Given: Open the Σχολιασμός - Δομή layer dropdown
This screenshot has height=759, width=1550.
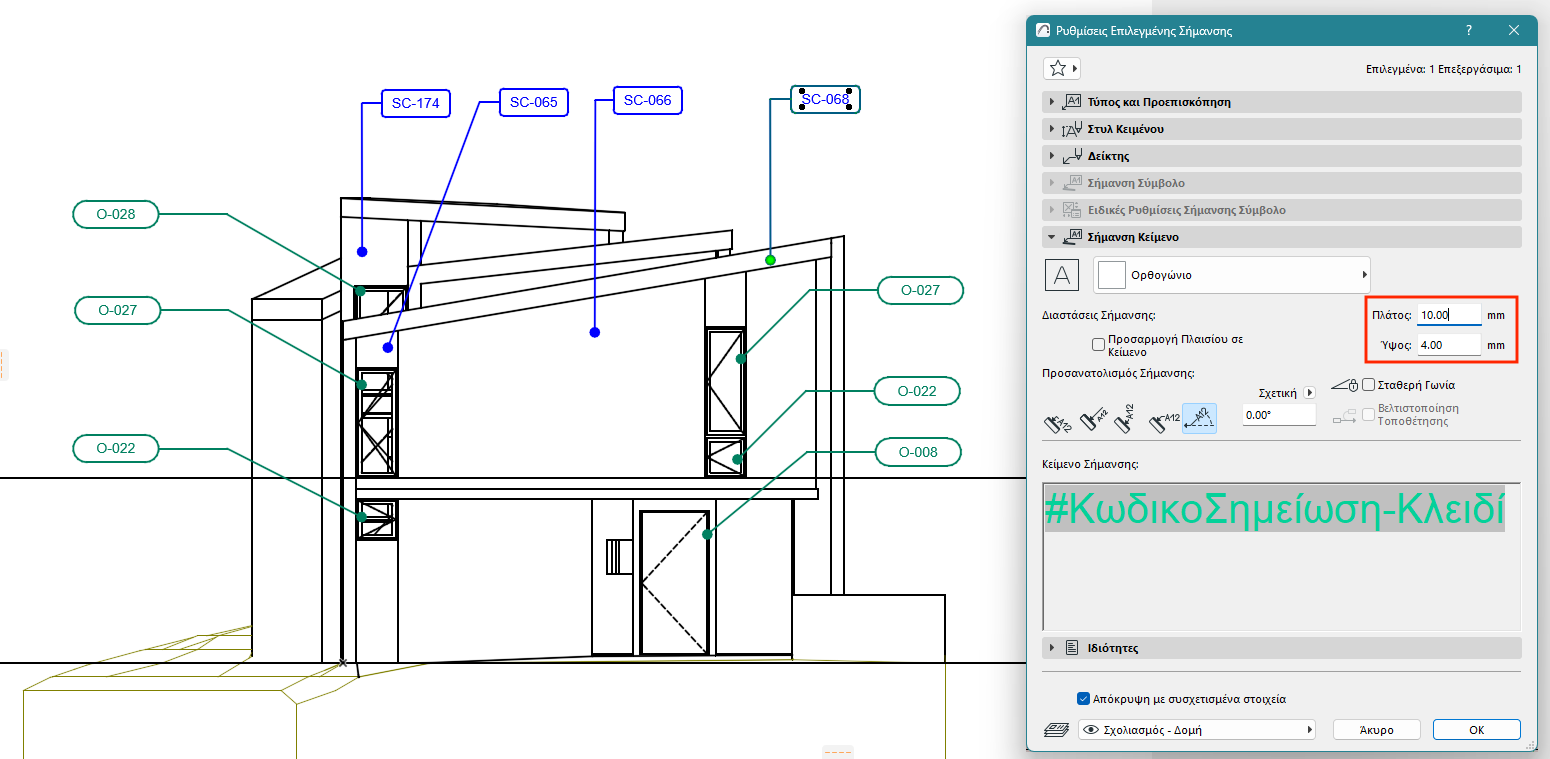Looking at the screenshot, I should 1197,730.
